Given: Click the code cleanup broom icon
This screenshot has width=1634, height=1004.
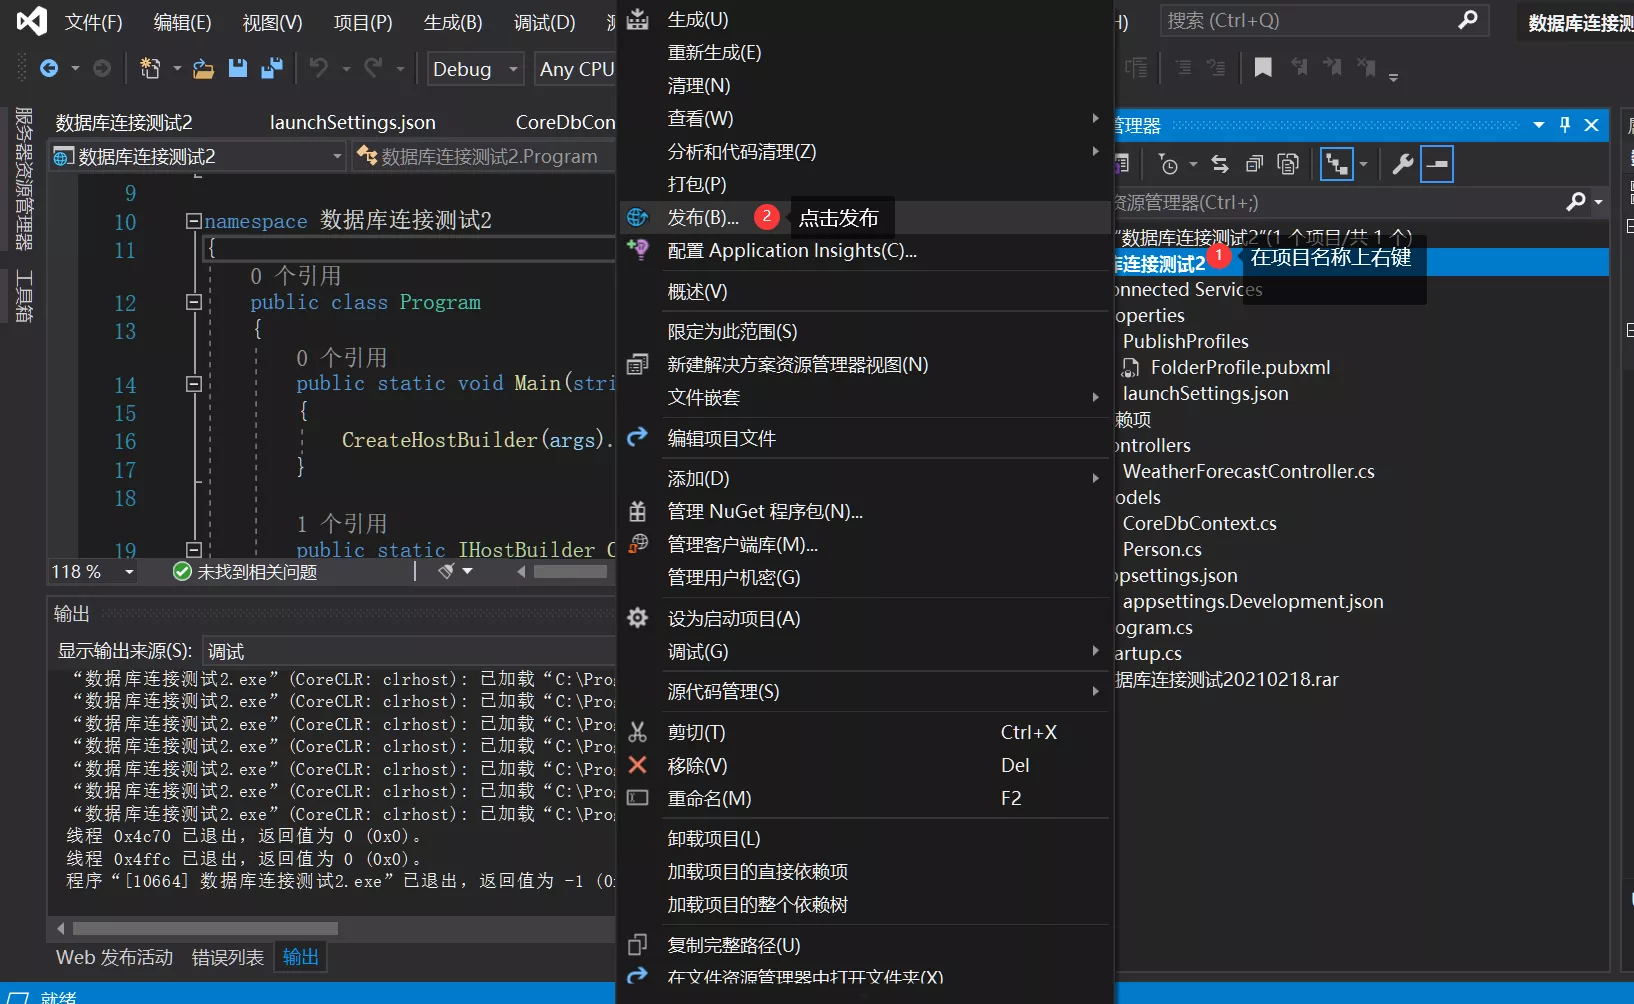Looking at the screenshot, I should pos(447,571).
